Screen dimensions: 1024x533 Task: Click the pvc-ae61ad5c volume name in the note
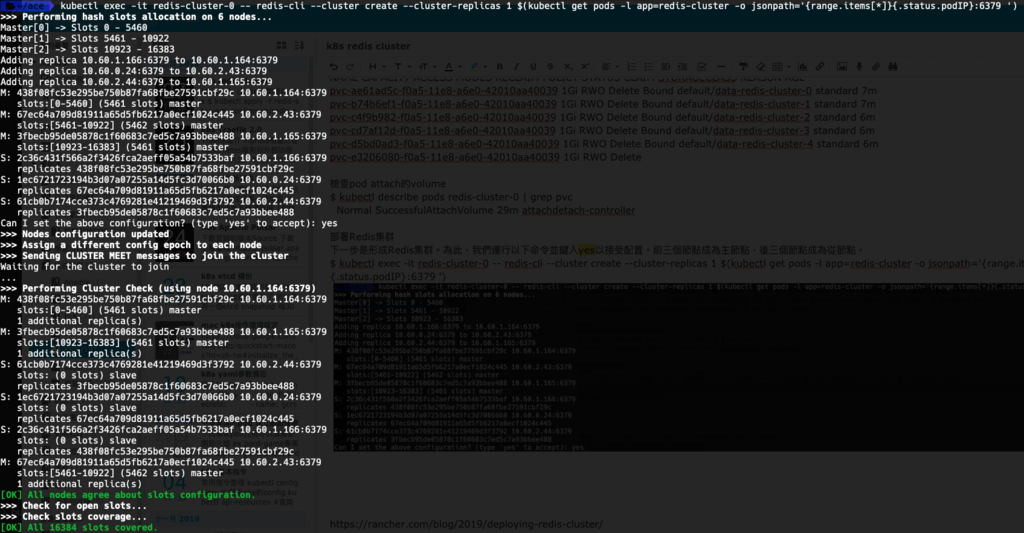444,91
